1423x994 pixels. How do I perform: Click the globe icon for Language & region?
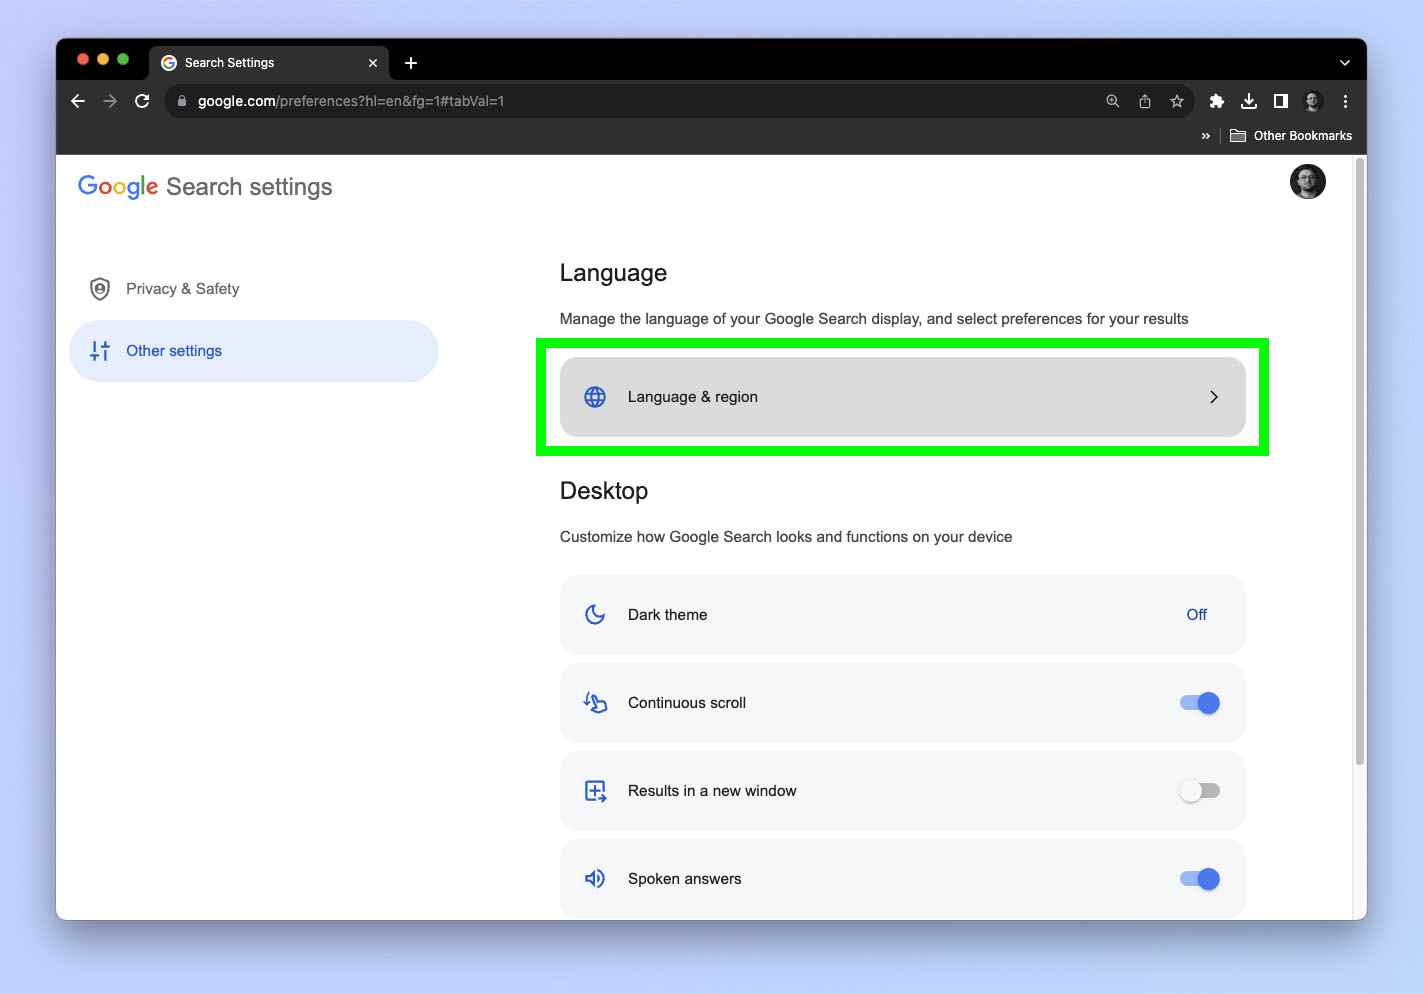(x=595, y=397)
